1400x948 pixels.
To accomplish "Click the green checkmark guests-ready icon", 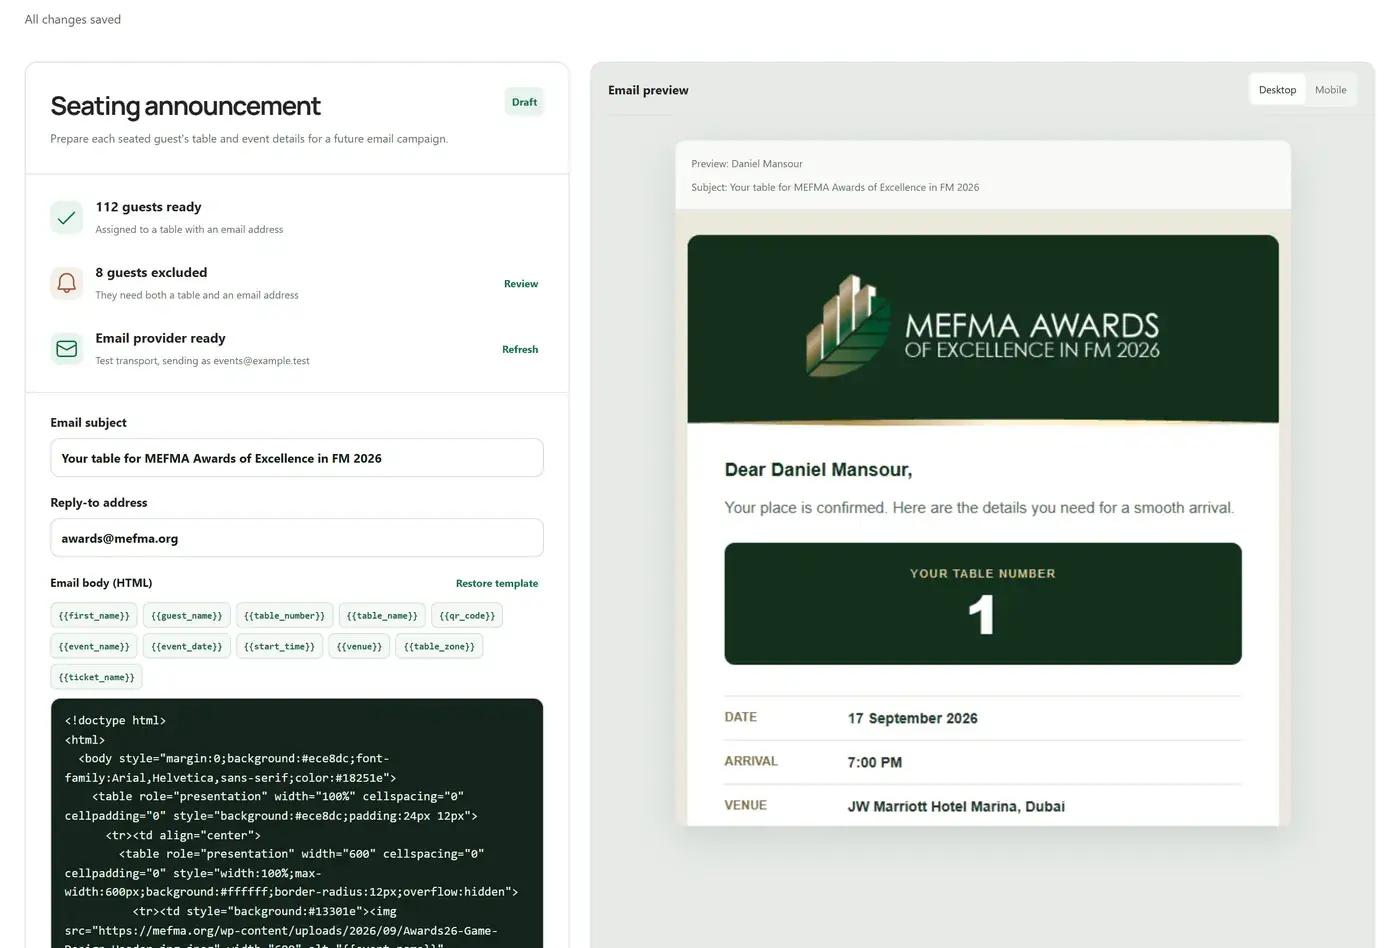I will click(x=67, y=217).
